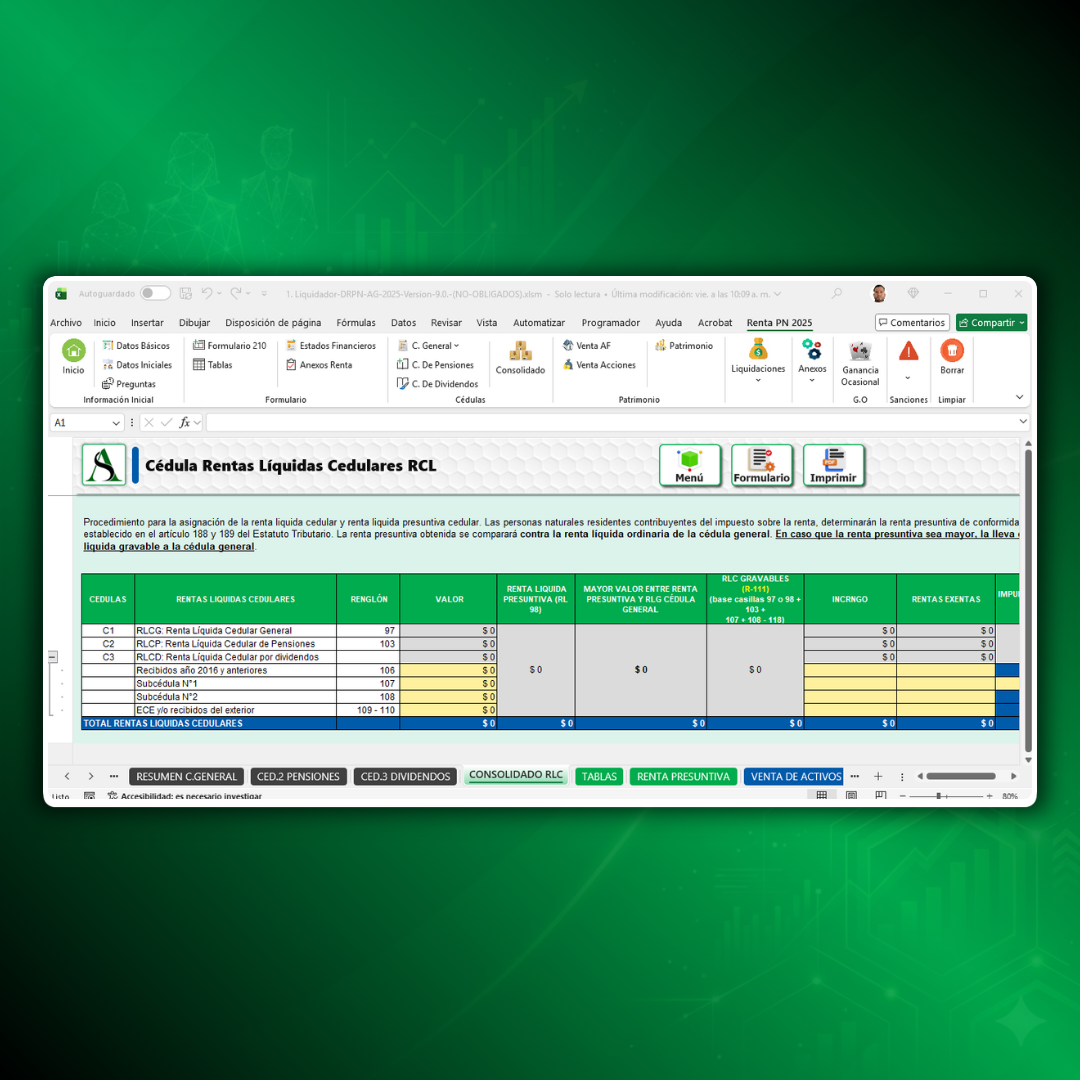Click the Borrar trash icon

coord(952,351)
